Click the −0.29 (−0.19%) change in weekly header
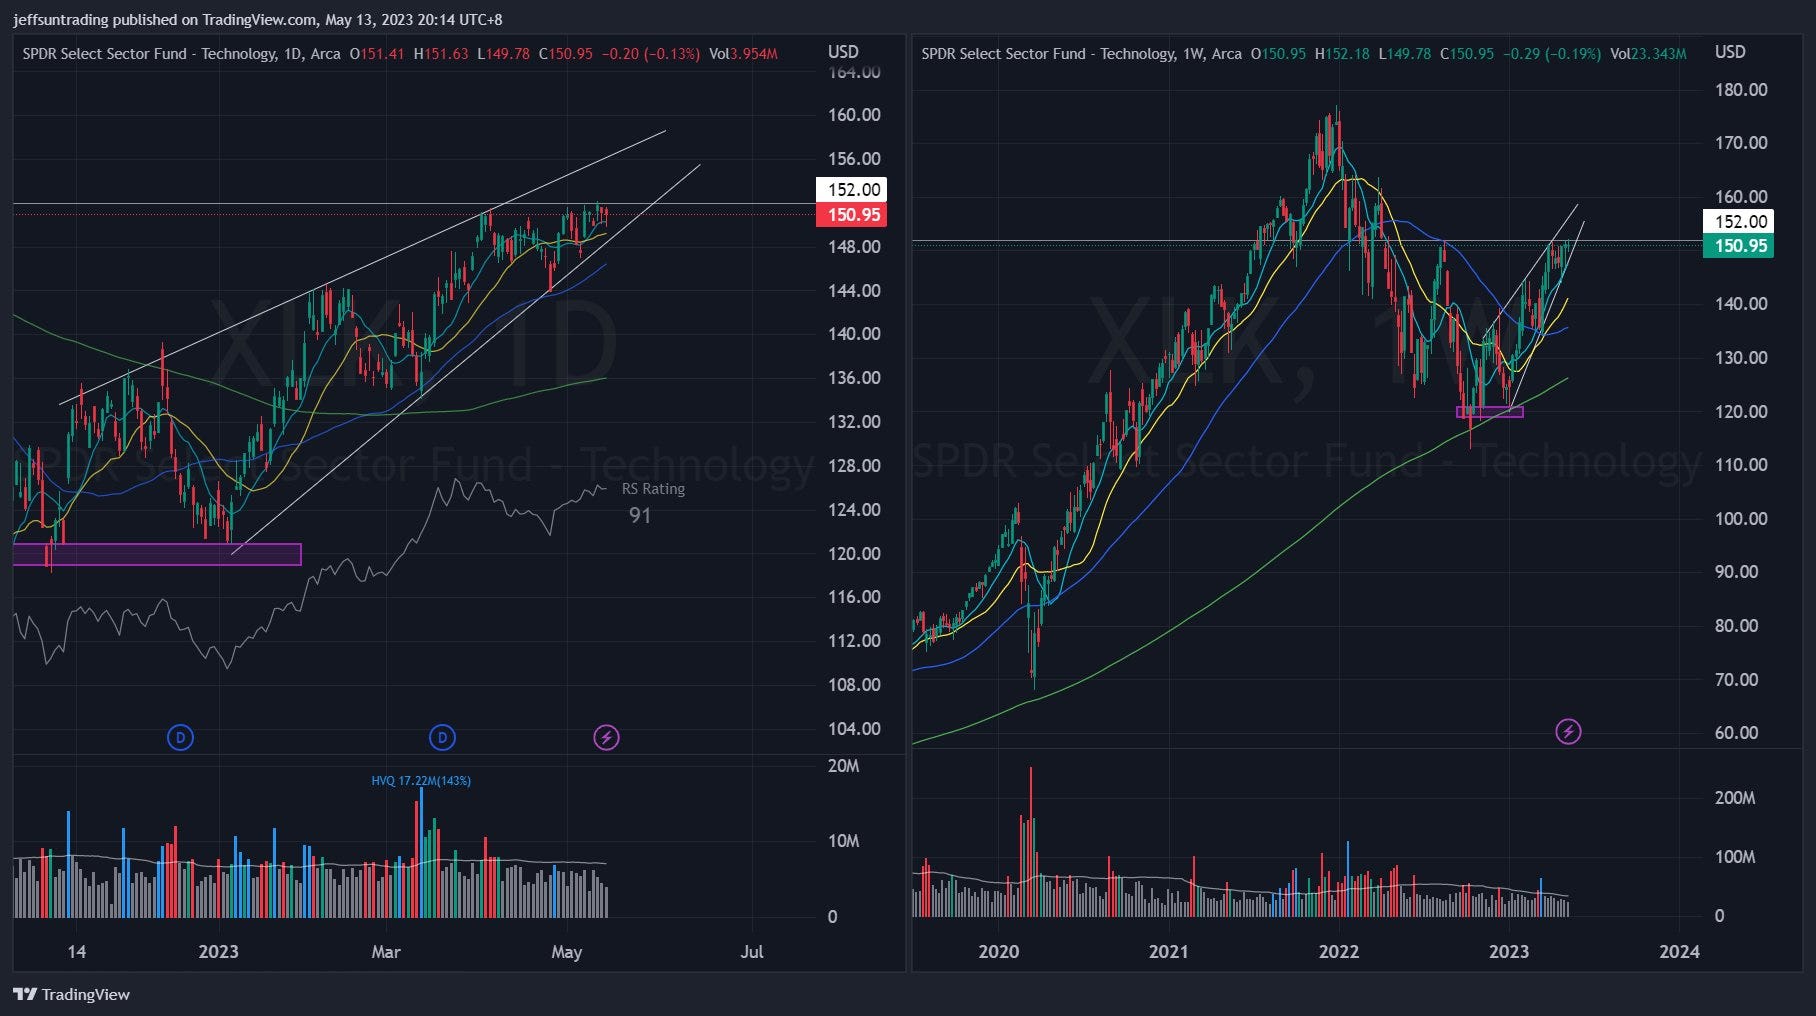The width and height of the screenshot is (1816, 1016). [1553, 54]
